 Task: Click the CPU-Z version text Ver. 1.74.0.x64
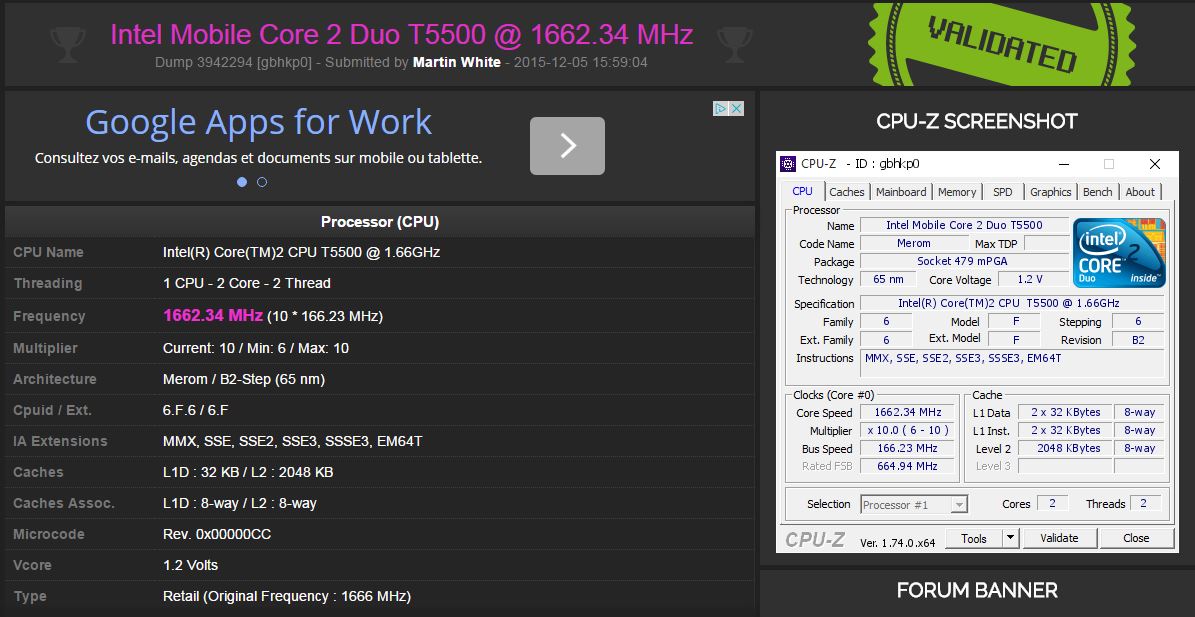897,543
